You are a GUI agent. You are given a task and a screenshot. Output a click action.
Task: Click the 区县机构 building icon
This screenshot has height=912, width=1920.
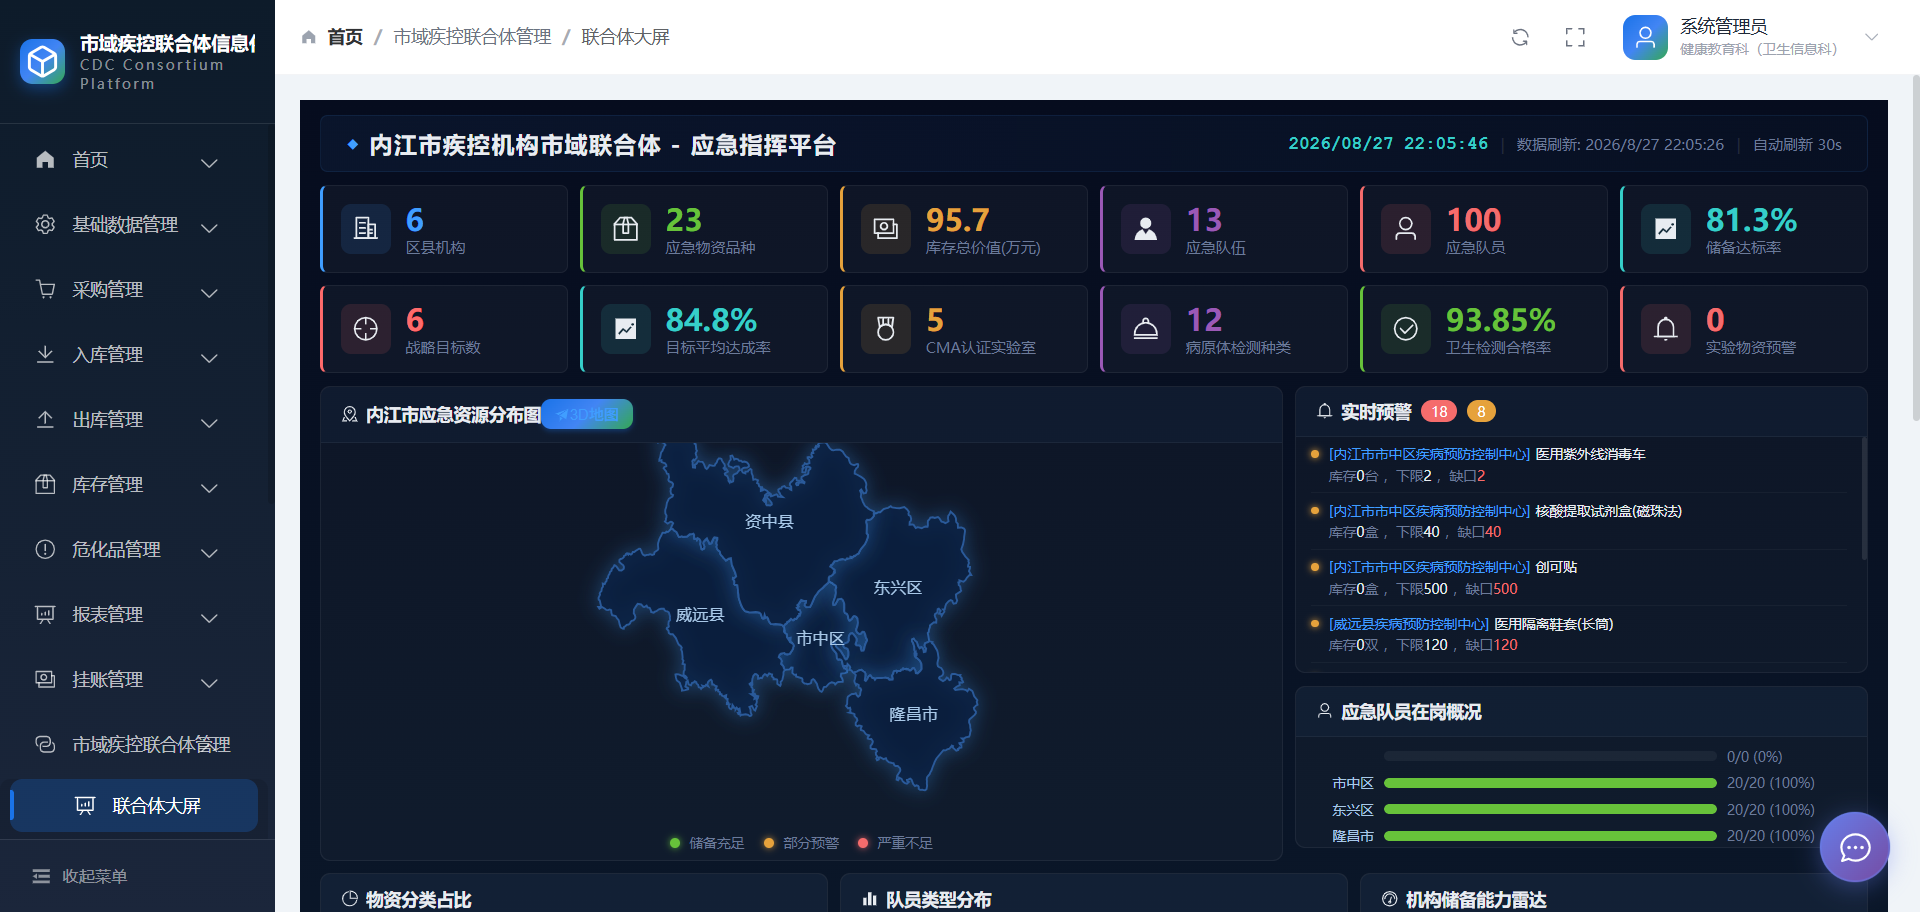(366, 229)
